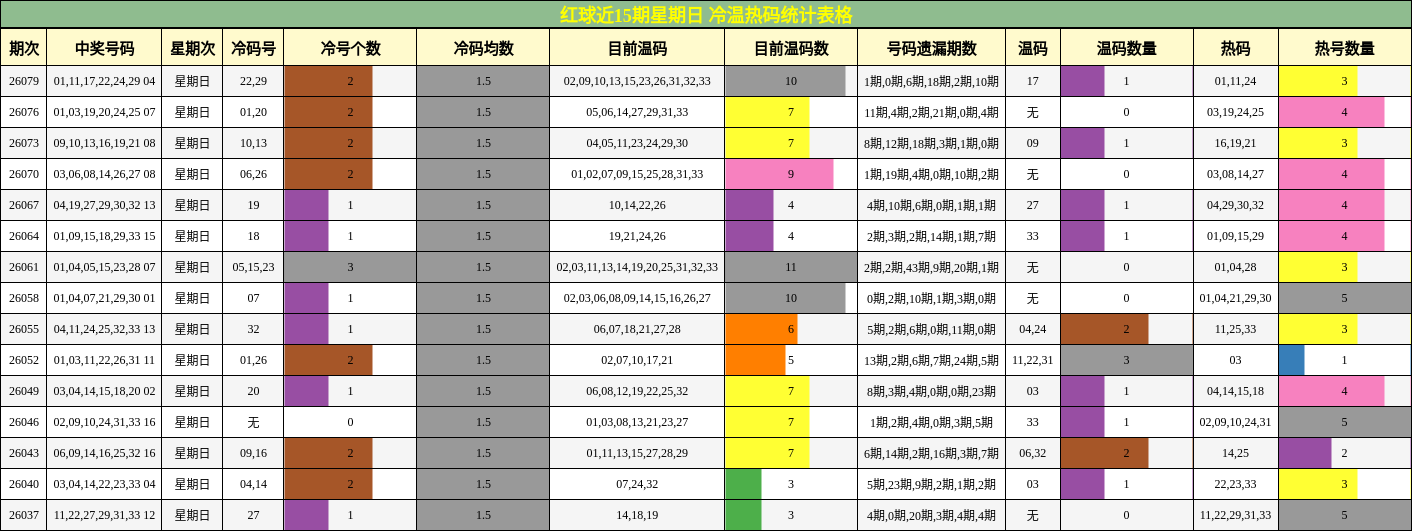Click warm numbers 02,03,11,13,14,19,20,25,31,32,33
The height and width of the screenshot is (531, 1412).
tap(637, 267)
